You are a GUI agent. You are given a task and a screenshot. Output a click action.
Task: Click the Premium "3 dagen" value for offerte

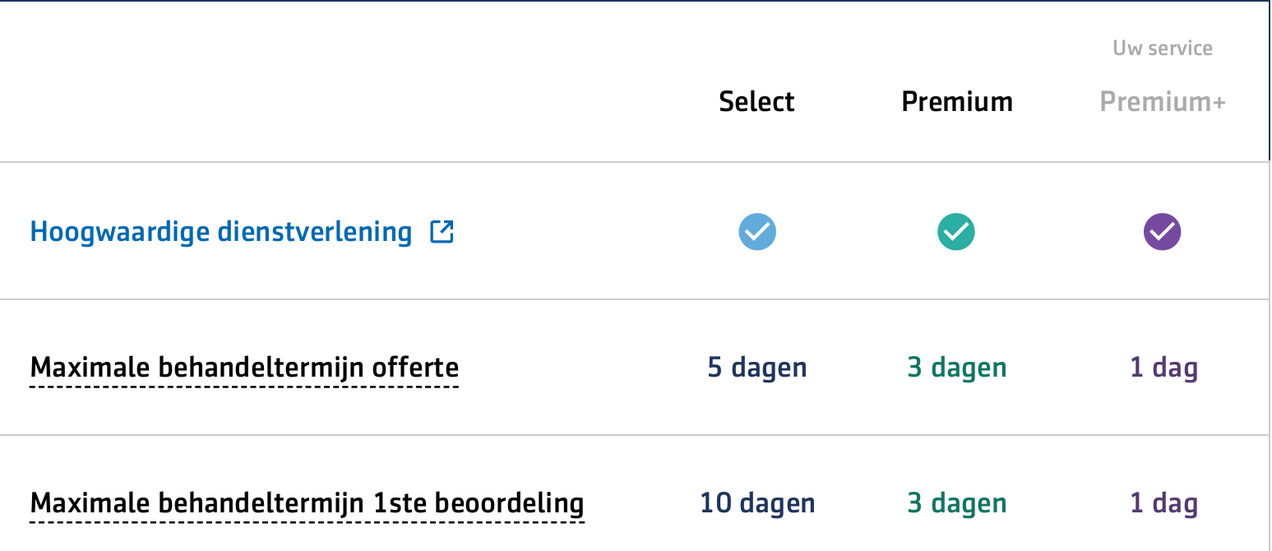coord(957,368)
